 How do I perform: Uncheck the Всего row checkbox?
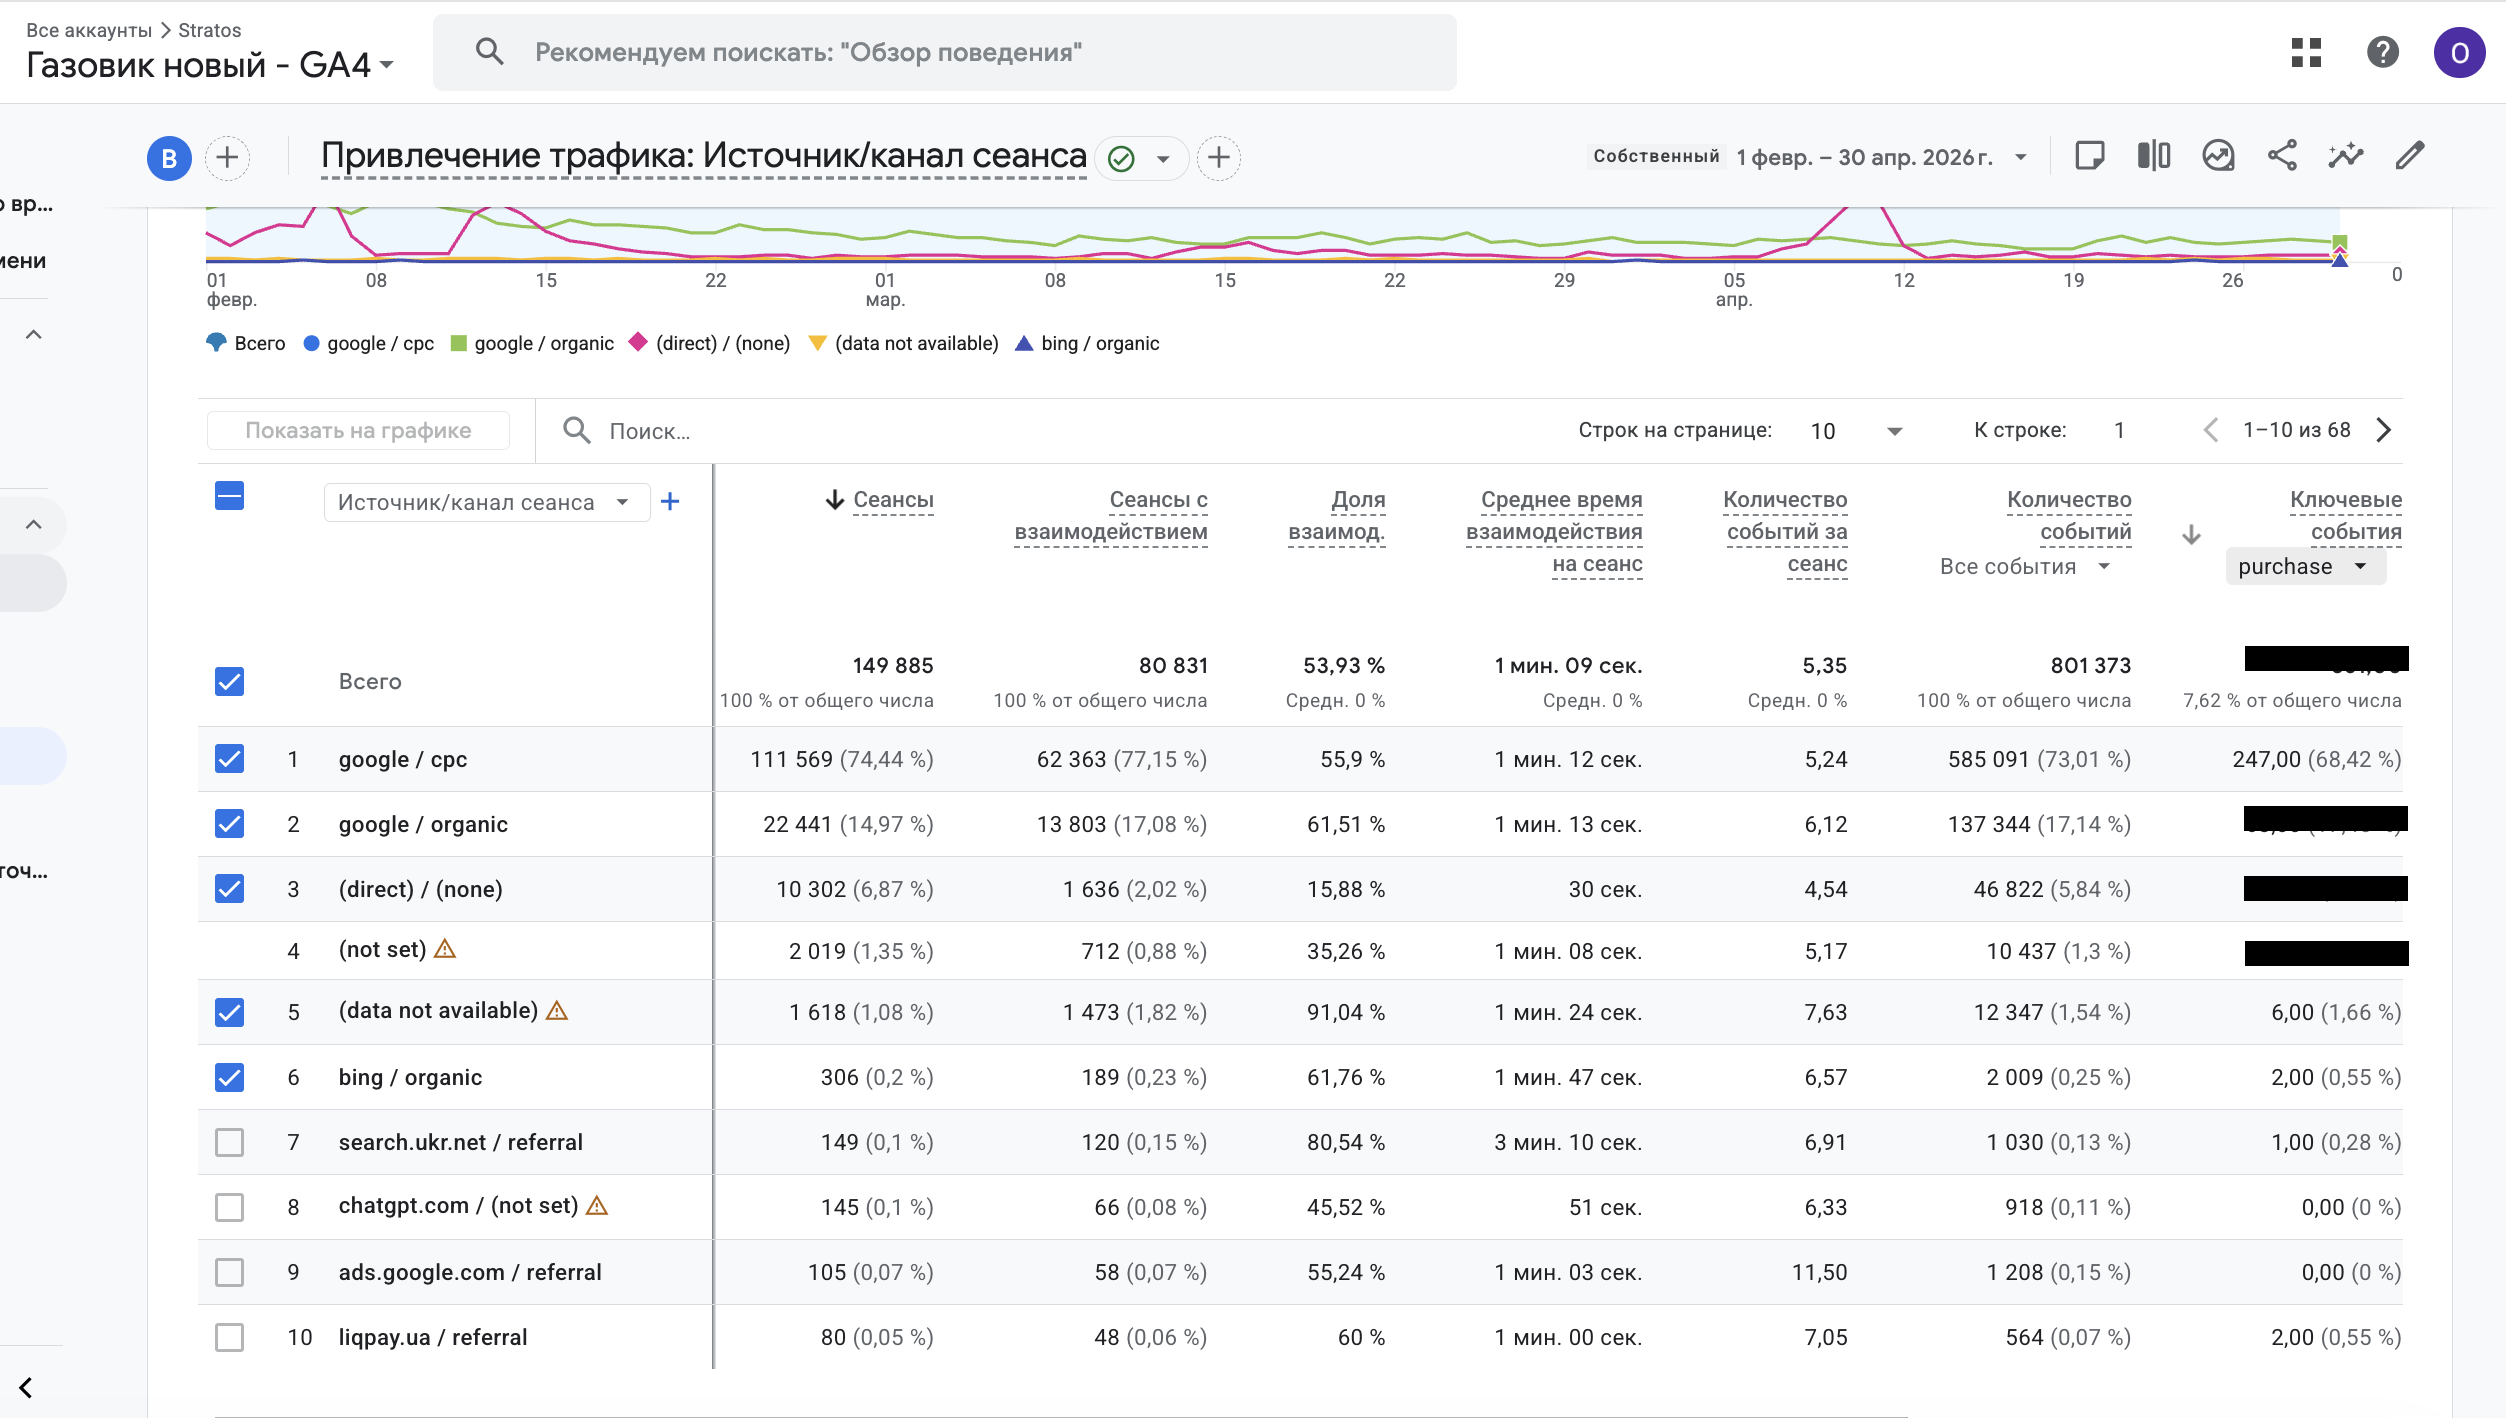(x=229, y=681)
